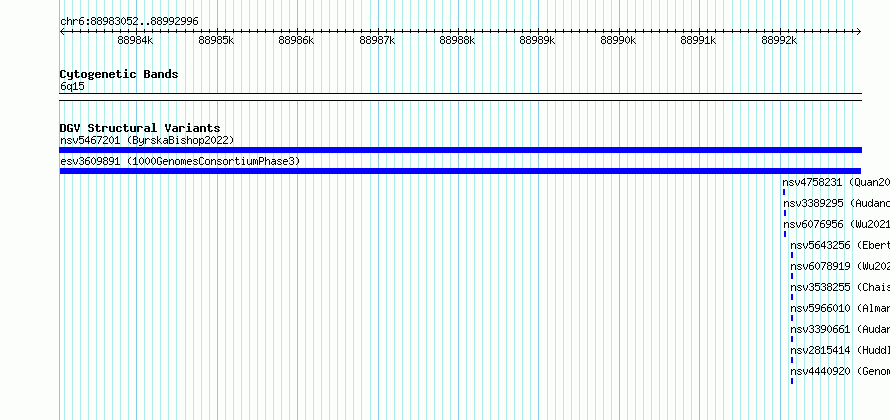890x420 pixels.
Task: Click the small blue marker under nsv6076956
Action: pos(785,234)
